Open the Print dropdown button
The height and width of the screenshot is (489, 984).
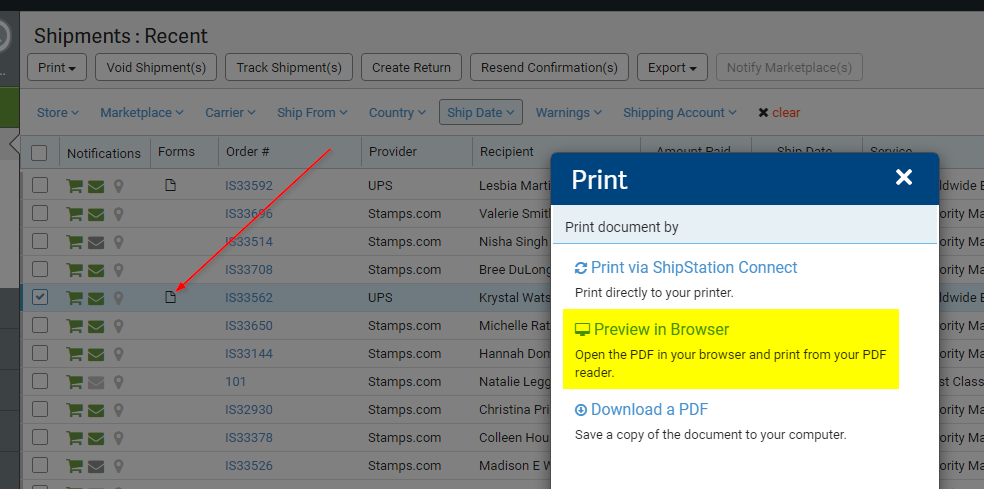[57, 67]
